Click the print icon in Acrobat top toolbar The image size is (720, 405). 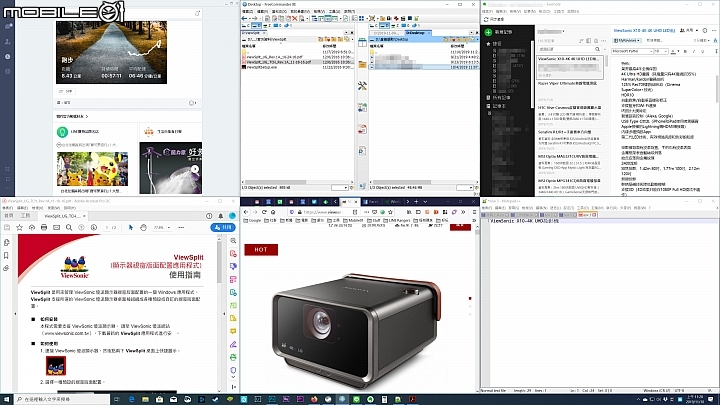pos(44,227)
